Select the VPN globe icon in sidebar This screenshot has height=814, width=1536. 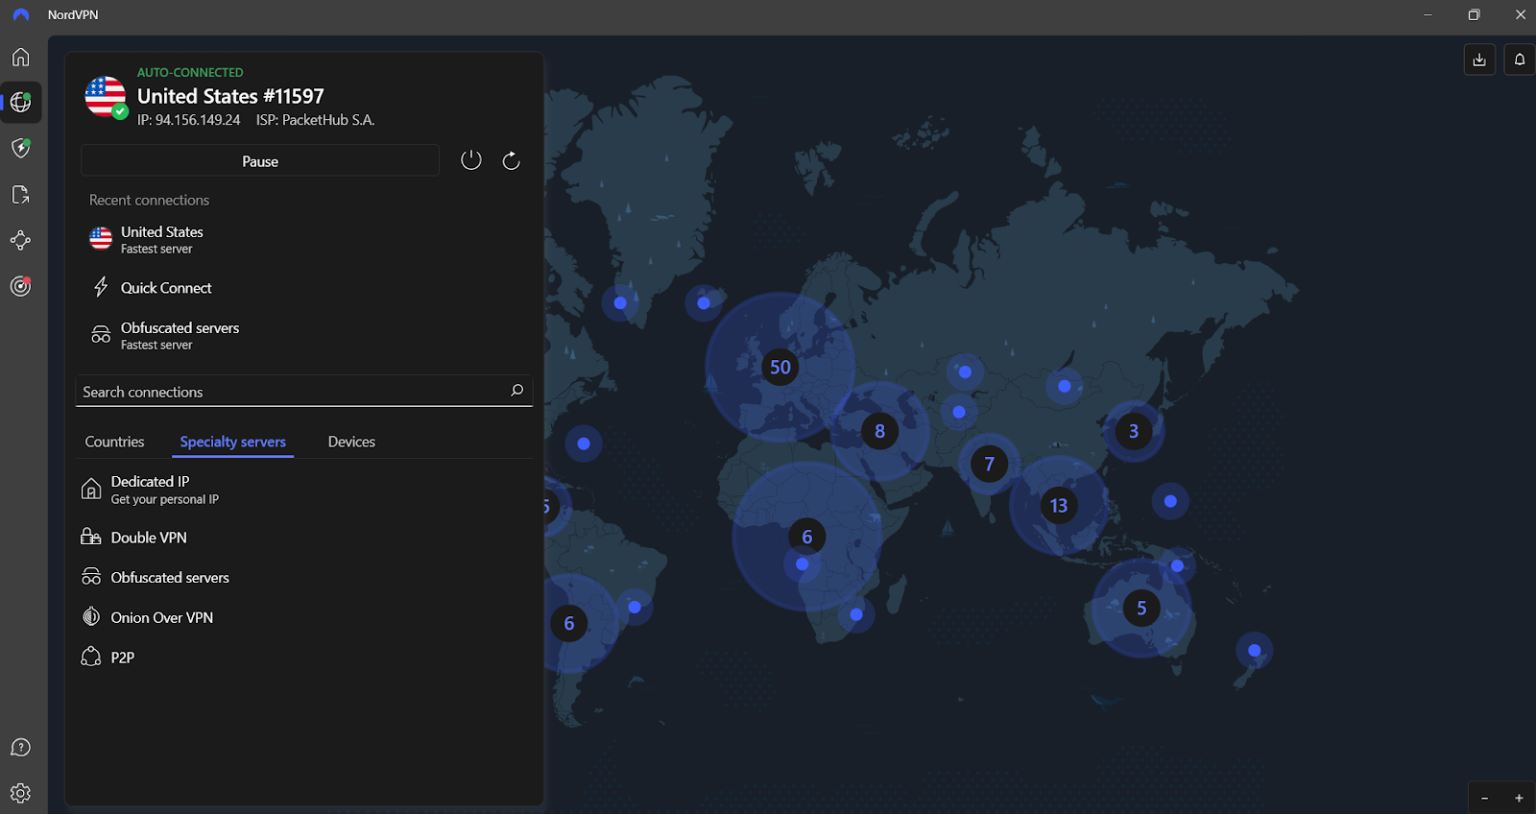coord(20,102)
